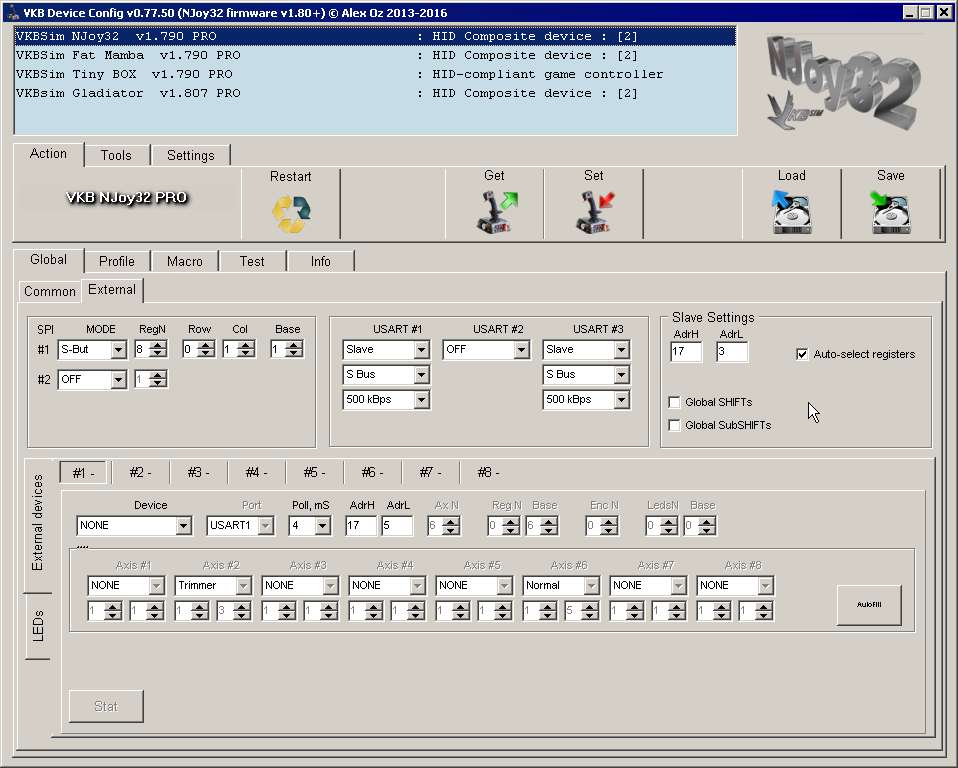Open the Port USART1 dropdown
The image size is (958, 768).
click(x=240, y=525)
